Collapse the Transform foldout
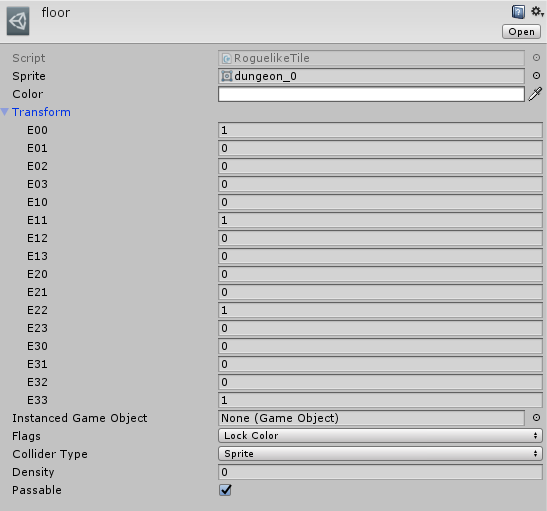 click(x=5, y=112)
